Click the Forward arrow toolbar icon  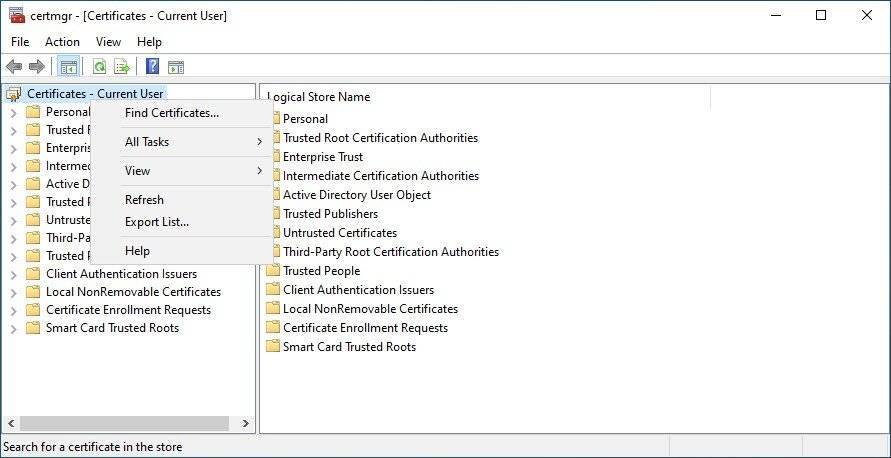pos(37,67)
